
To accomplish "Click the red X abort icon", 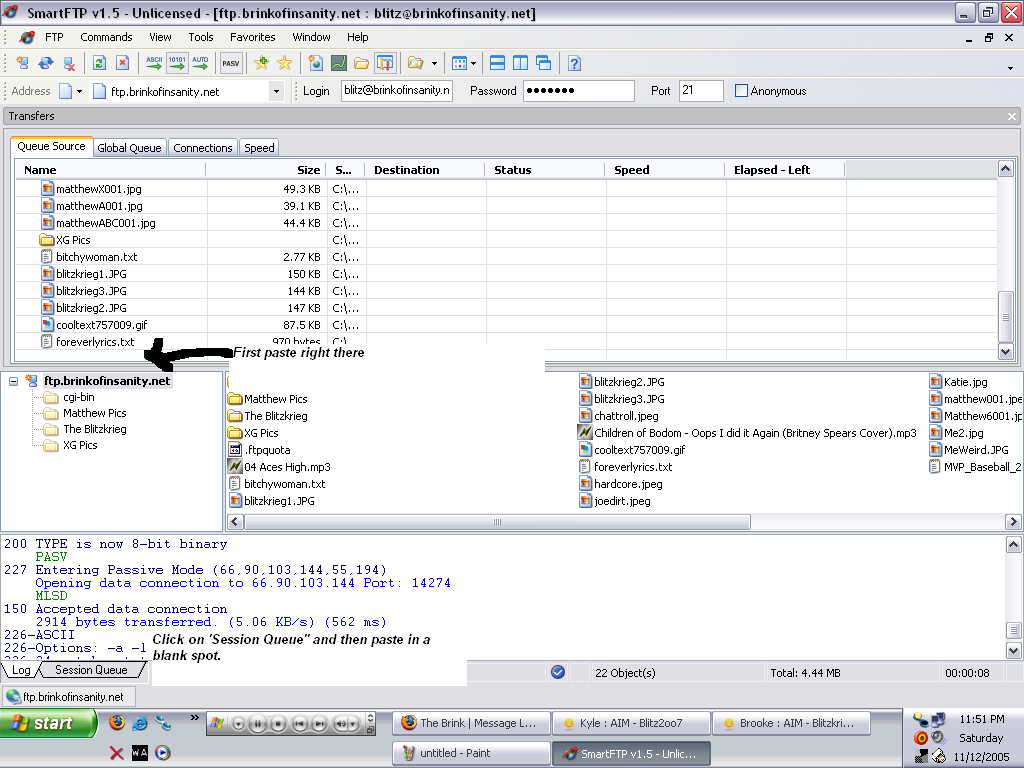I will 122,63.
